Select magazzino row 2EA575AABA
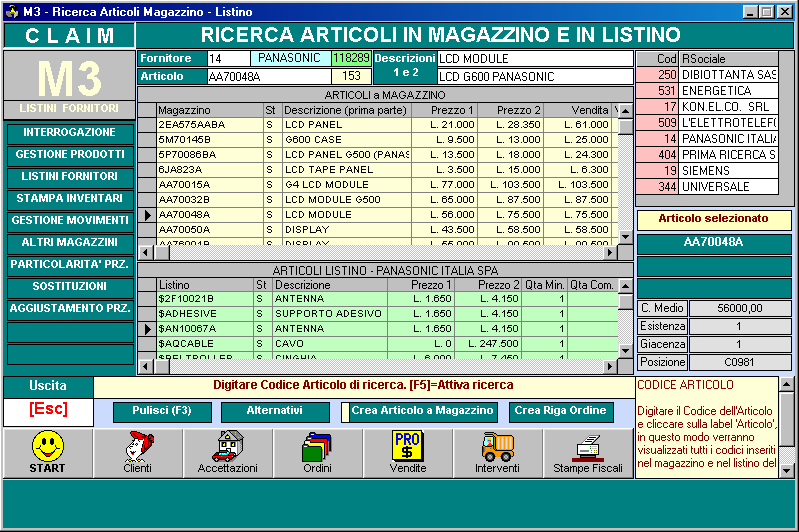 tap(378, 125)
